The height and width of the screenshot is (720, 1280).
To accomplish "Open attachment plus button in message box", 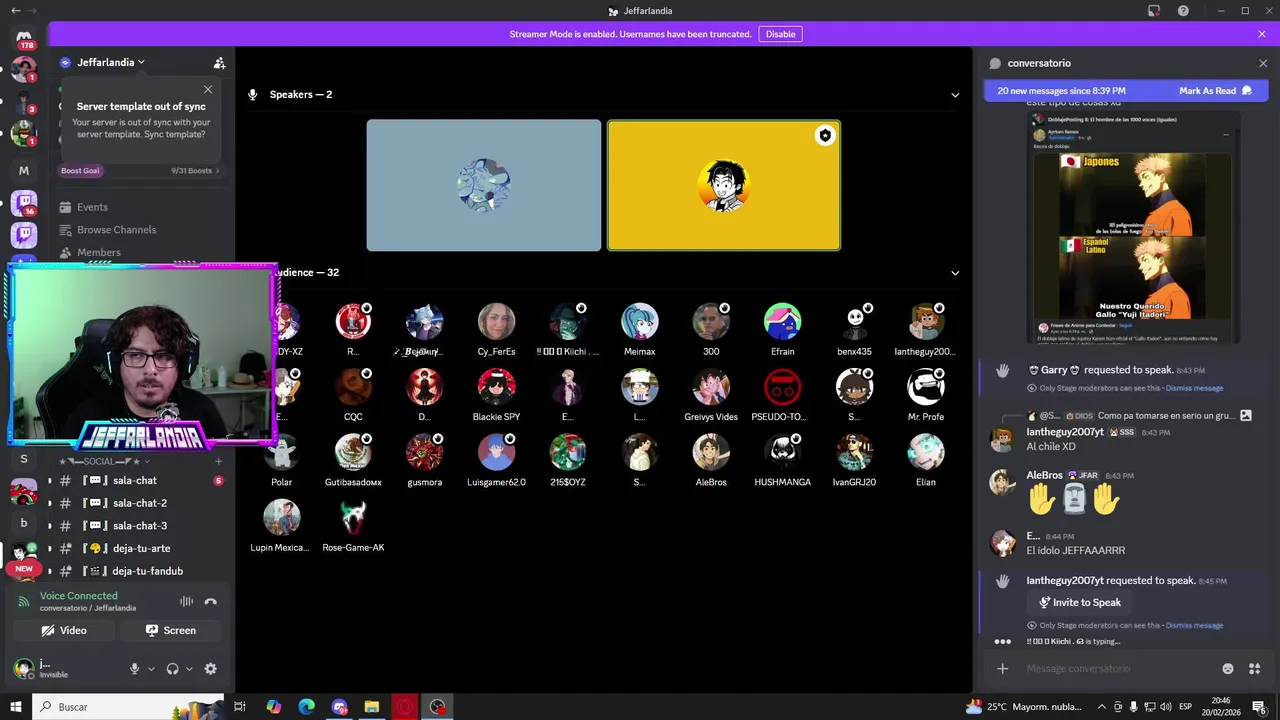I will pos(1002,669).
